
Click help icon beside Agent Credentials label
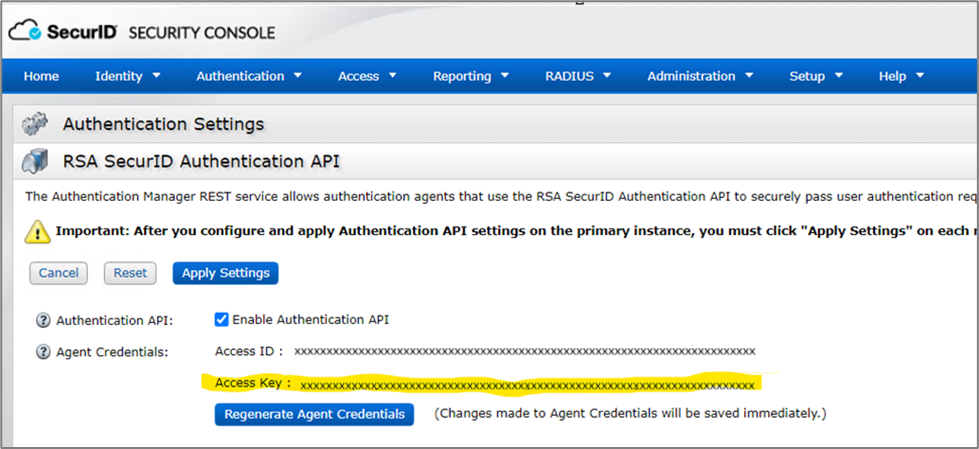pyautogui.click(x=43, y=352)
